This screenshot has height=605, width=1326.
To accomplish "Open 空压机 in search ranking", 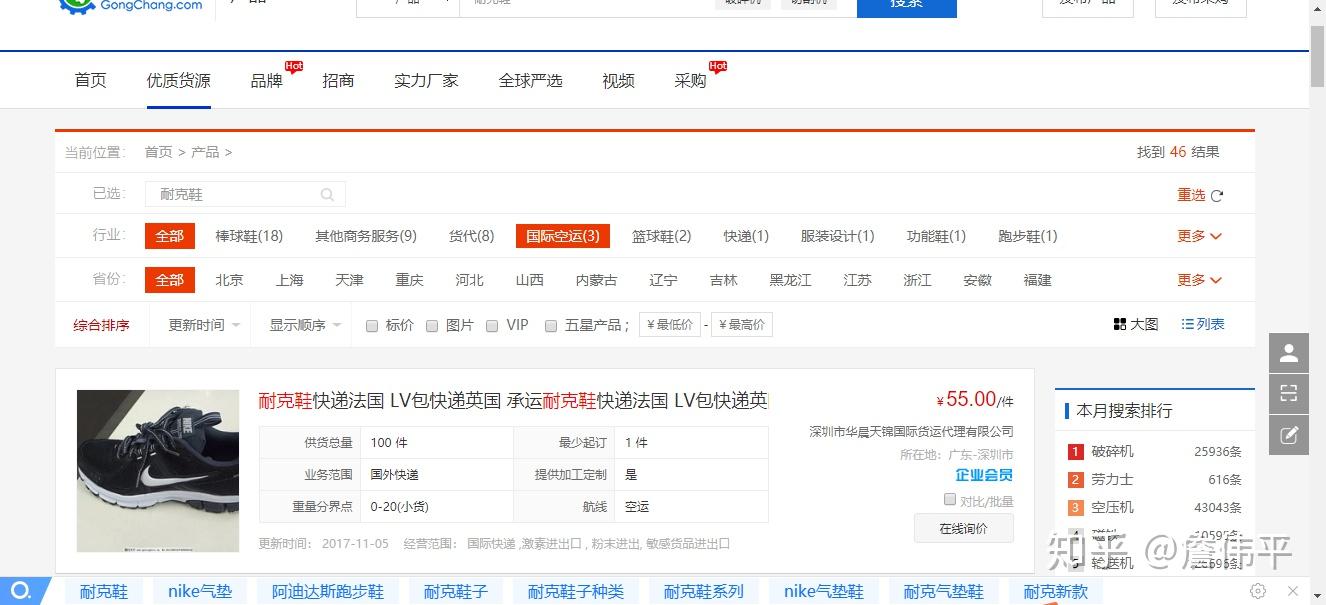I will (x=1112, y=507).
